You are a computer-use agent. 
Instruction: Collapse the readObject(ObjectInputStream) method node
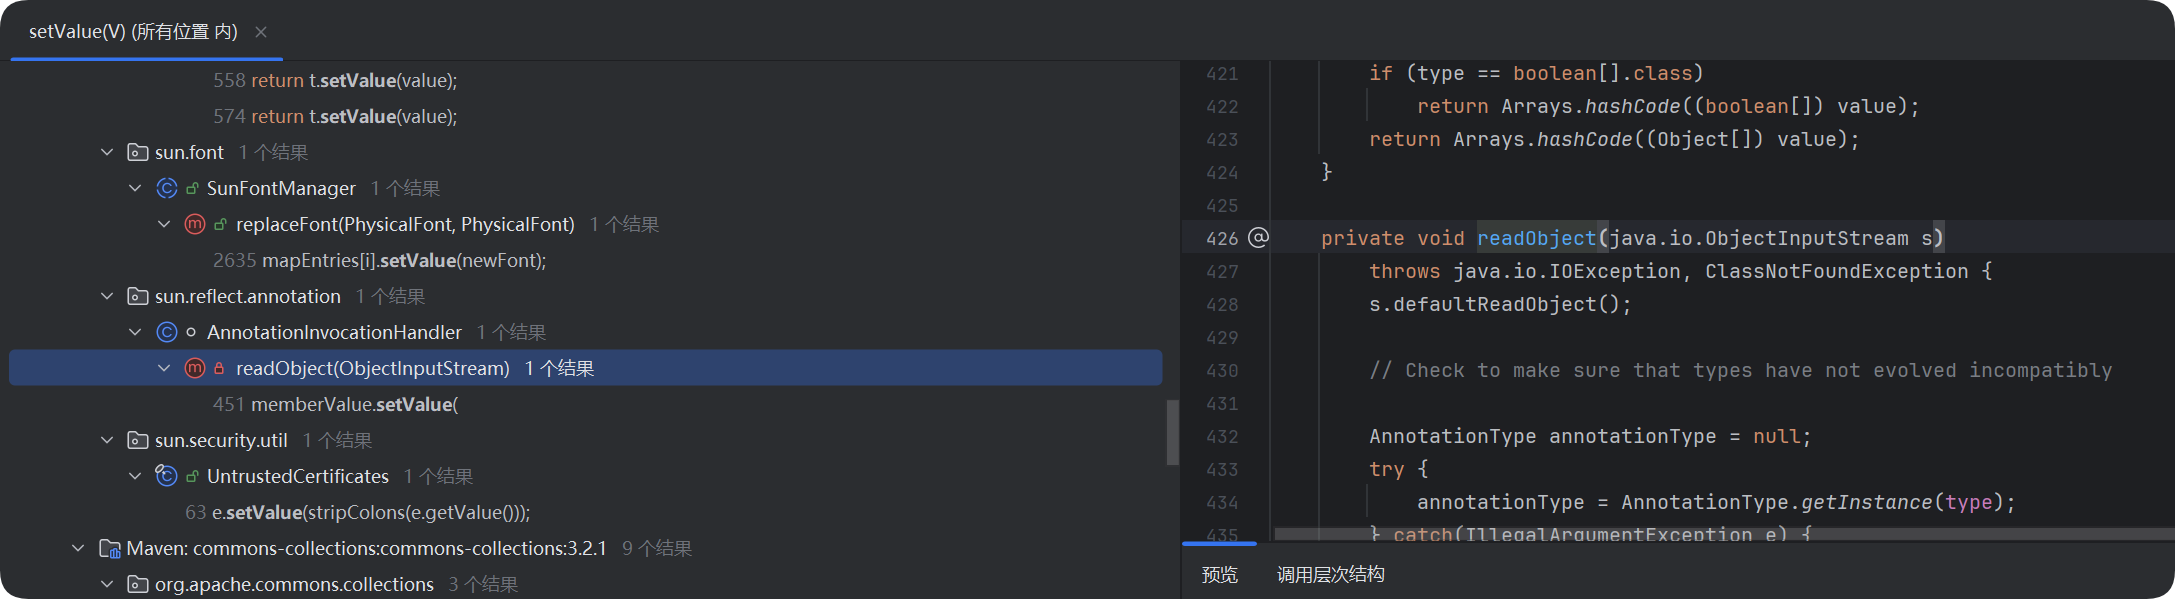[164, 368]
